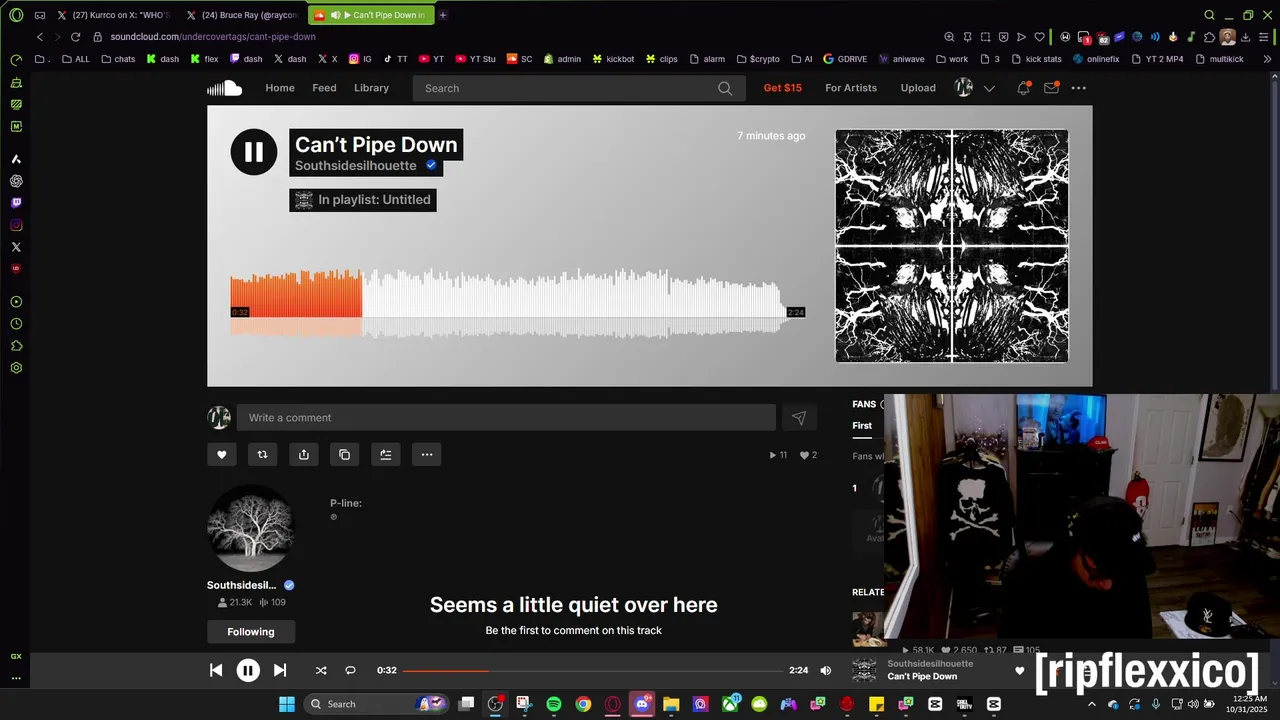Write a comment in the comment field
Screen dimensions: 1280x720
tap(506, 418)
